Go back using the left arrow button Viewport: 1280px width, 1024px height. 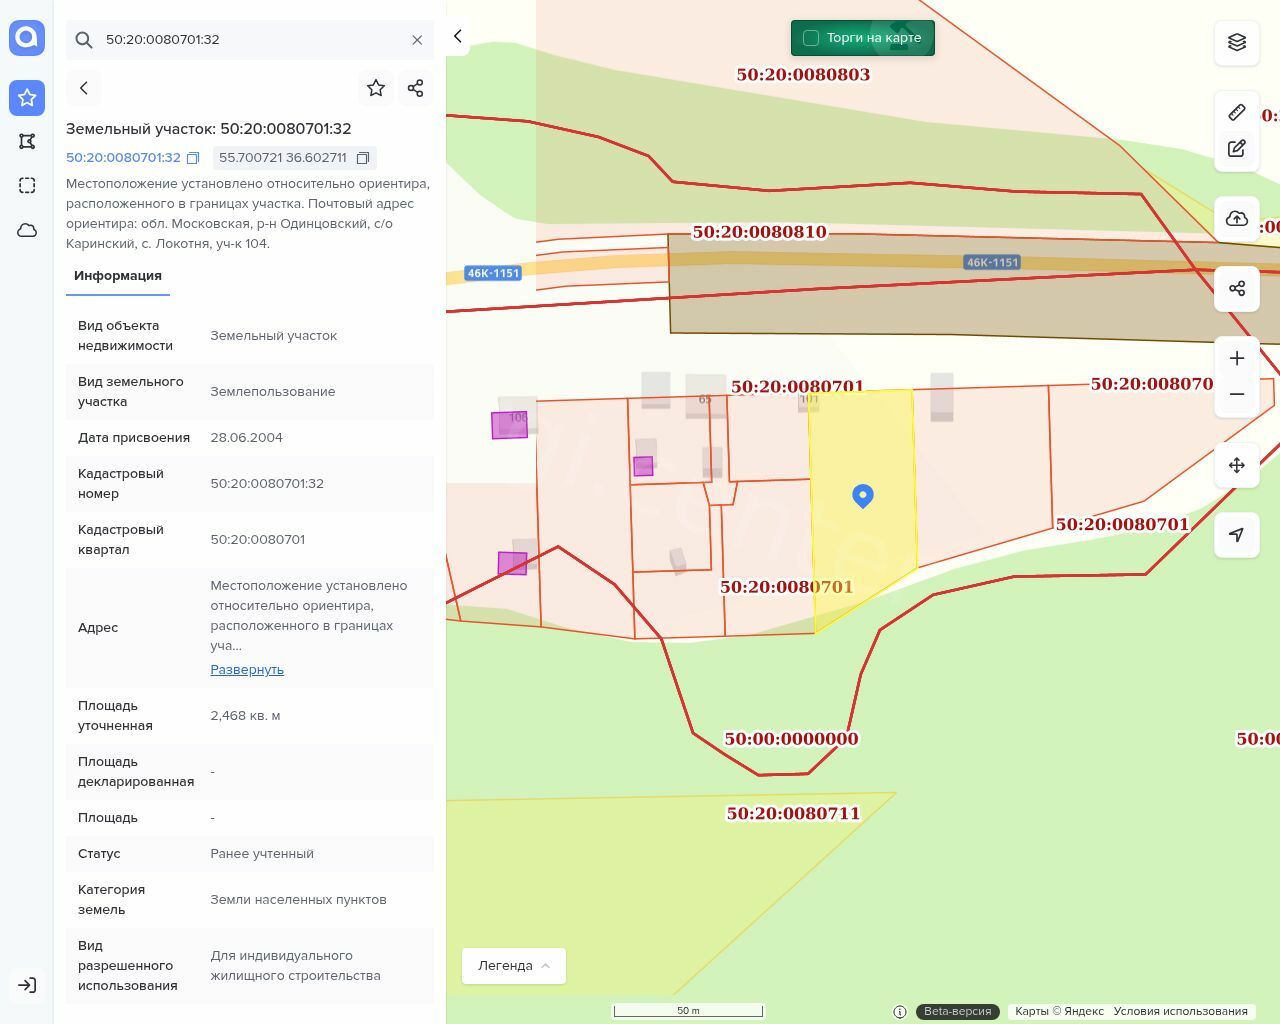pos(84,88)
